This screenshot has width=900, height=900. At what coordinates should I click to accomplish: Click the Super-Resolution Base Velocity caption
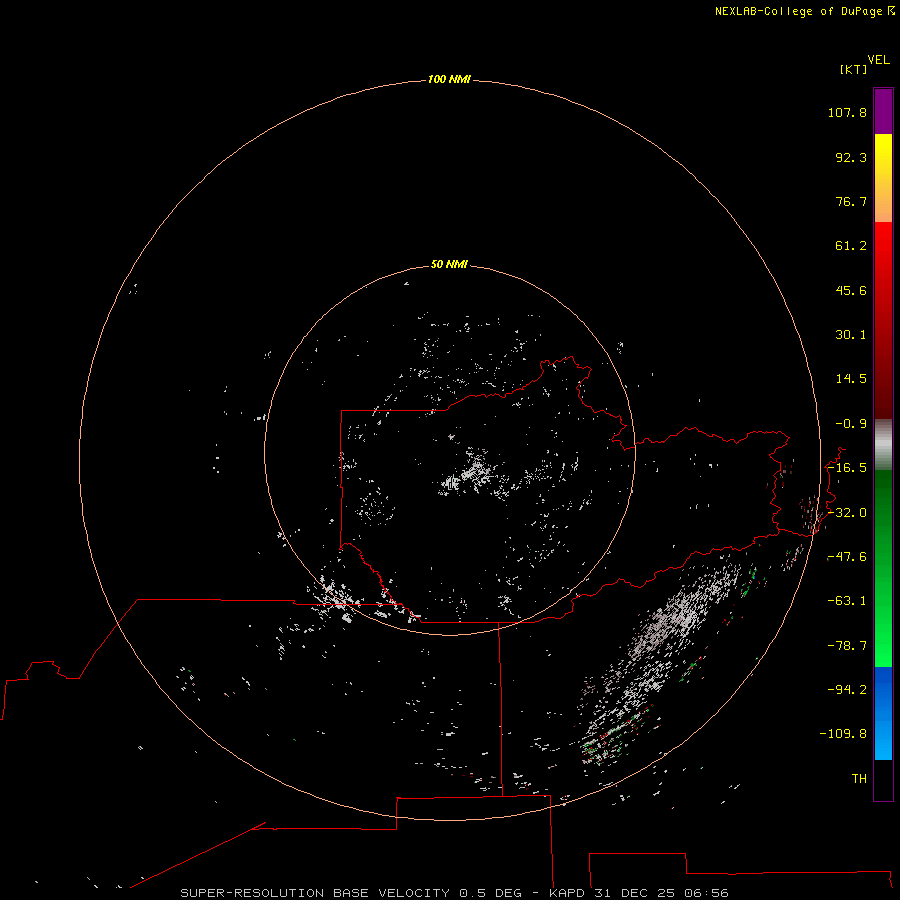click(455, 893)
